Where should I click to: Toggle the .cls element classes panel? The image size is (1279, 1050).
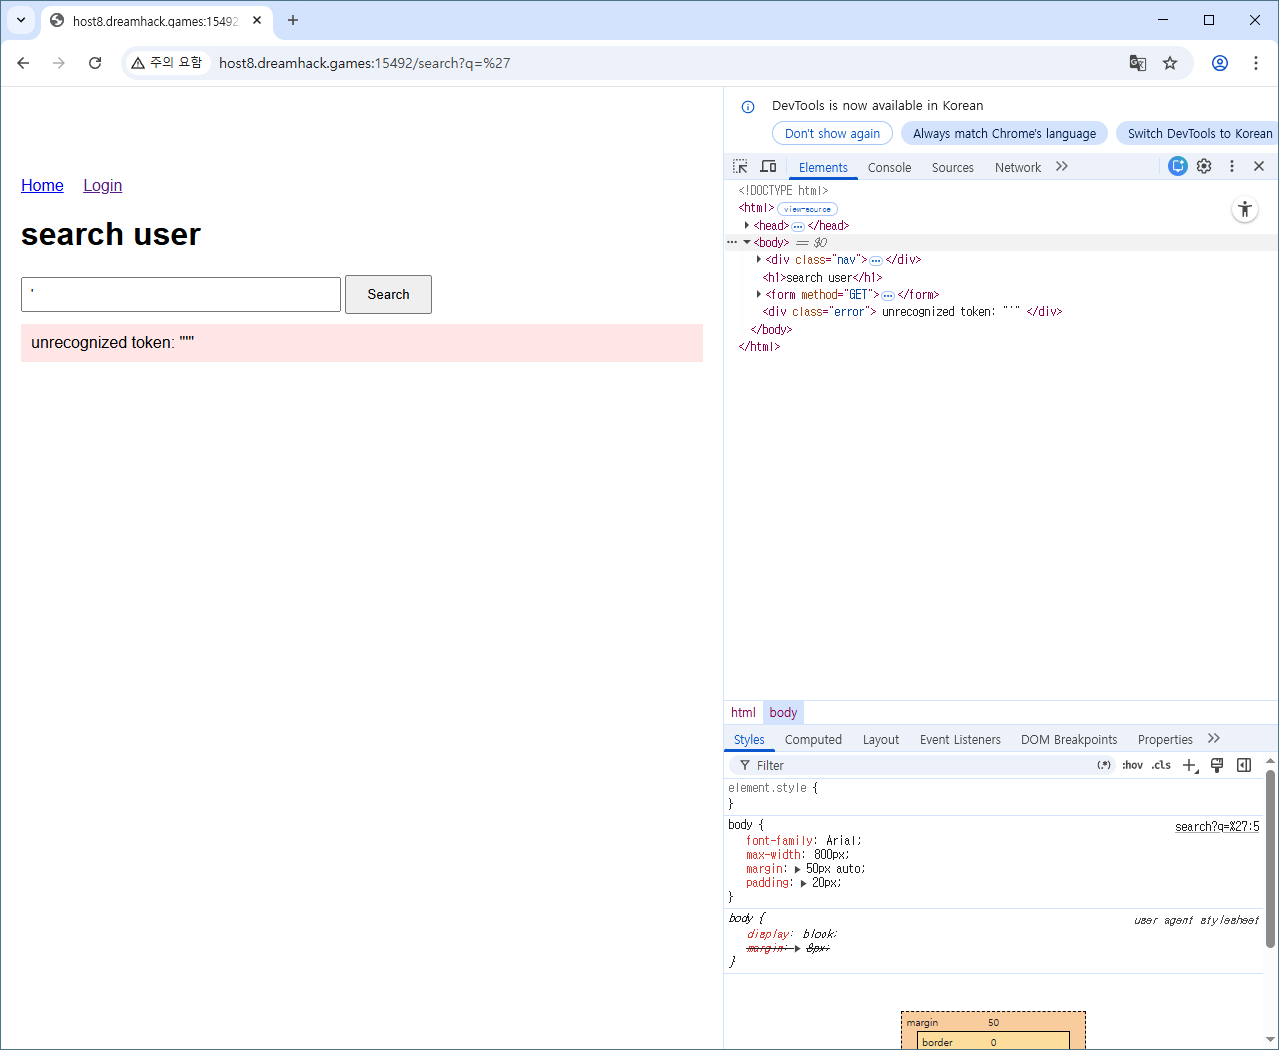click(1161, 766)
